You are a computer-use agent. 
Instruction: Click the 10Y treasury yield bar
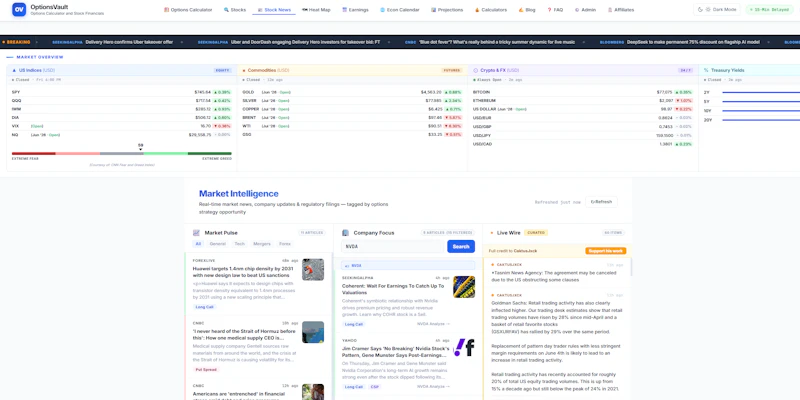[761, 111]
